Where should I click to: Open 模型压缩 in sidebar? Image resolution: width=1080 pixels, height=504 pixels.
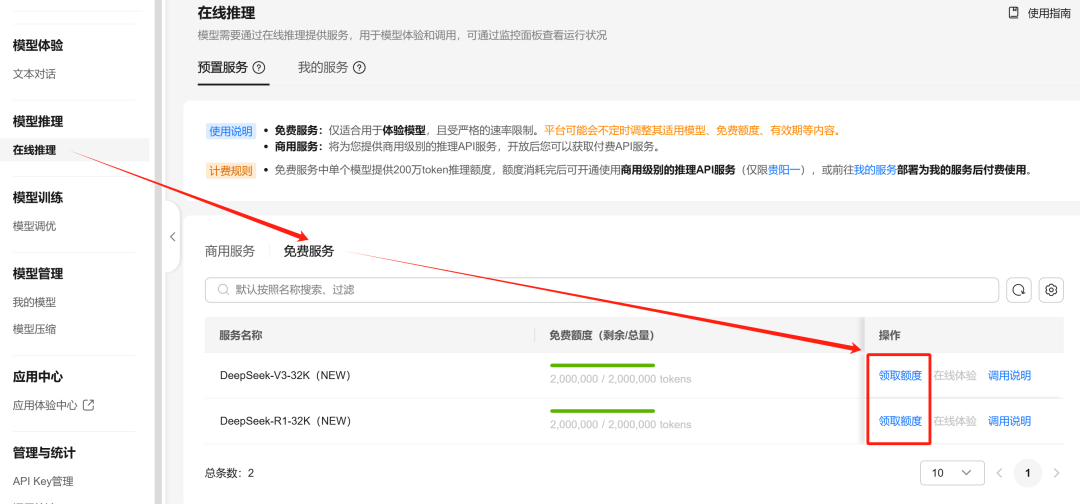click(34, 329)
